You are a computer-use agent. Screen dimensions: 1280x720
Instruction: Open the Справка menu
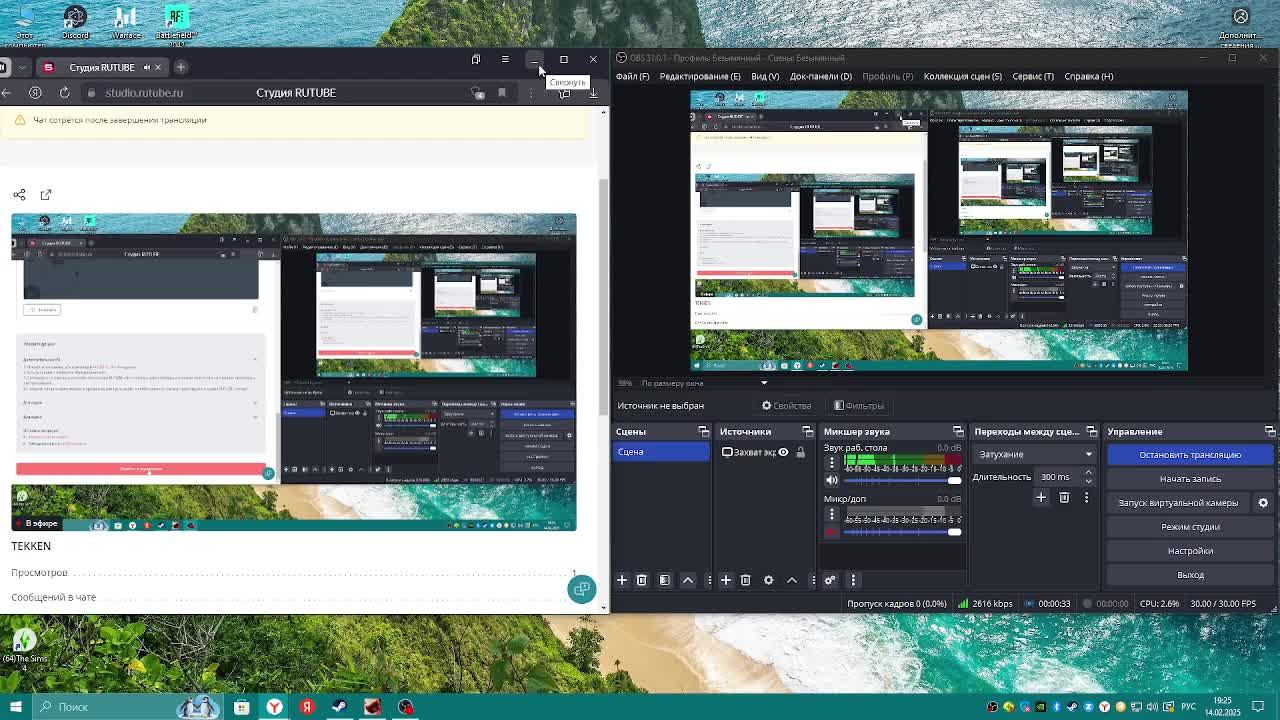pyautogui.click(x=1089, y=76)
